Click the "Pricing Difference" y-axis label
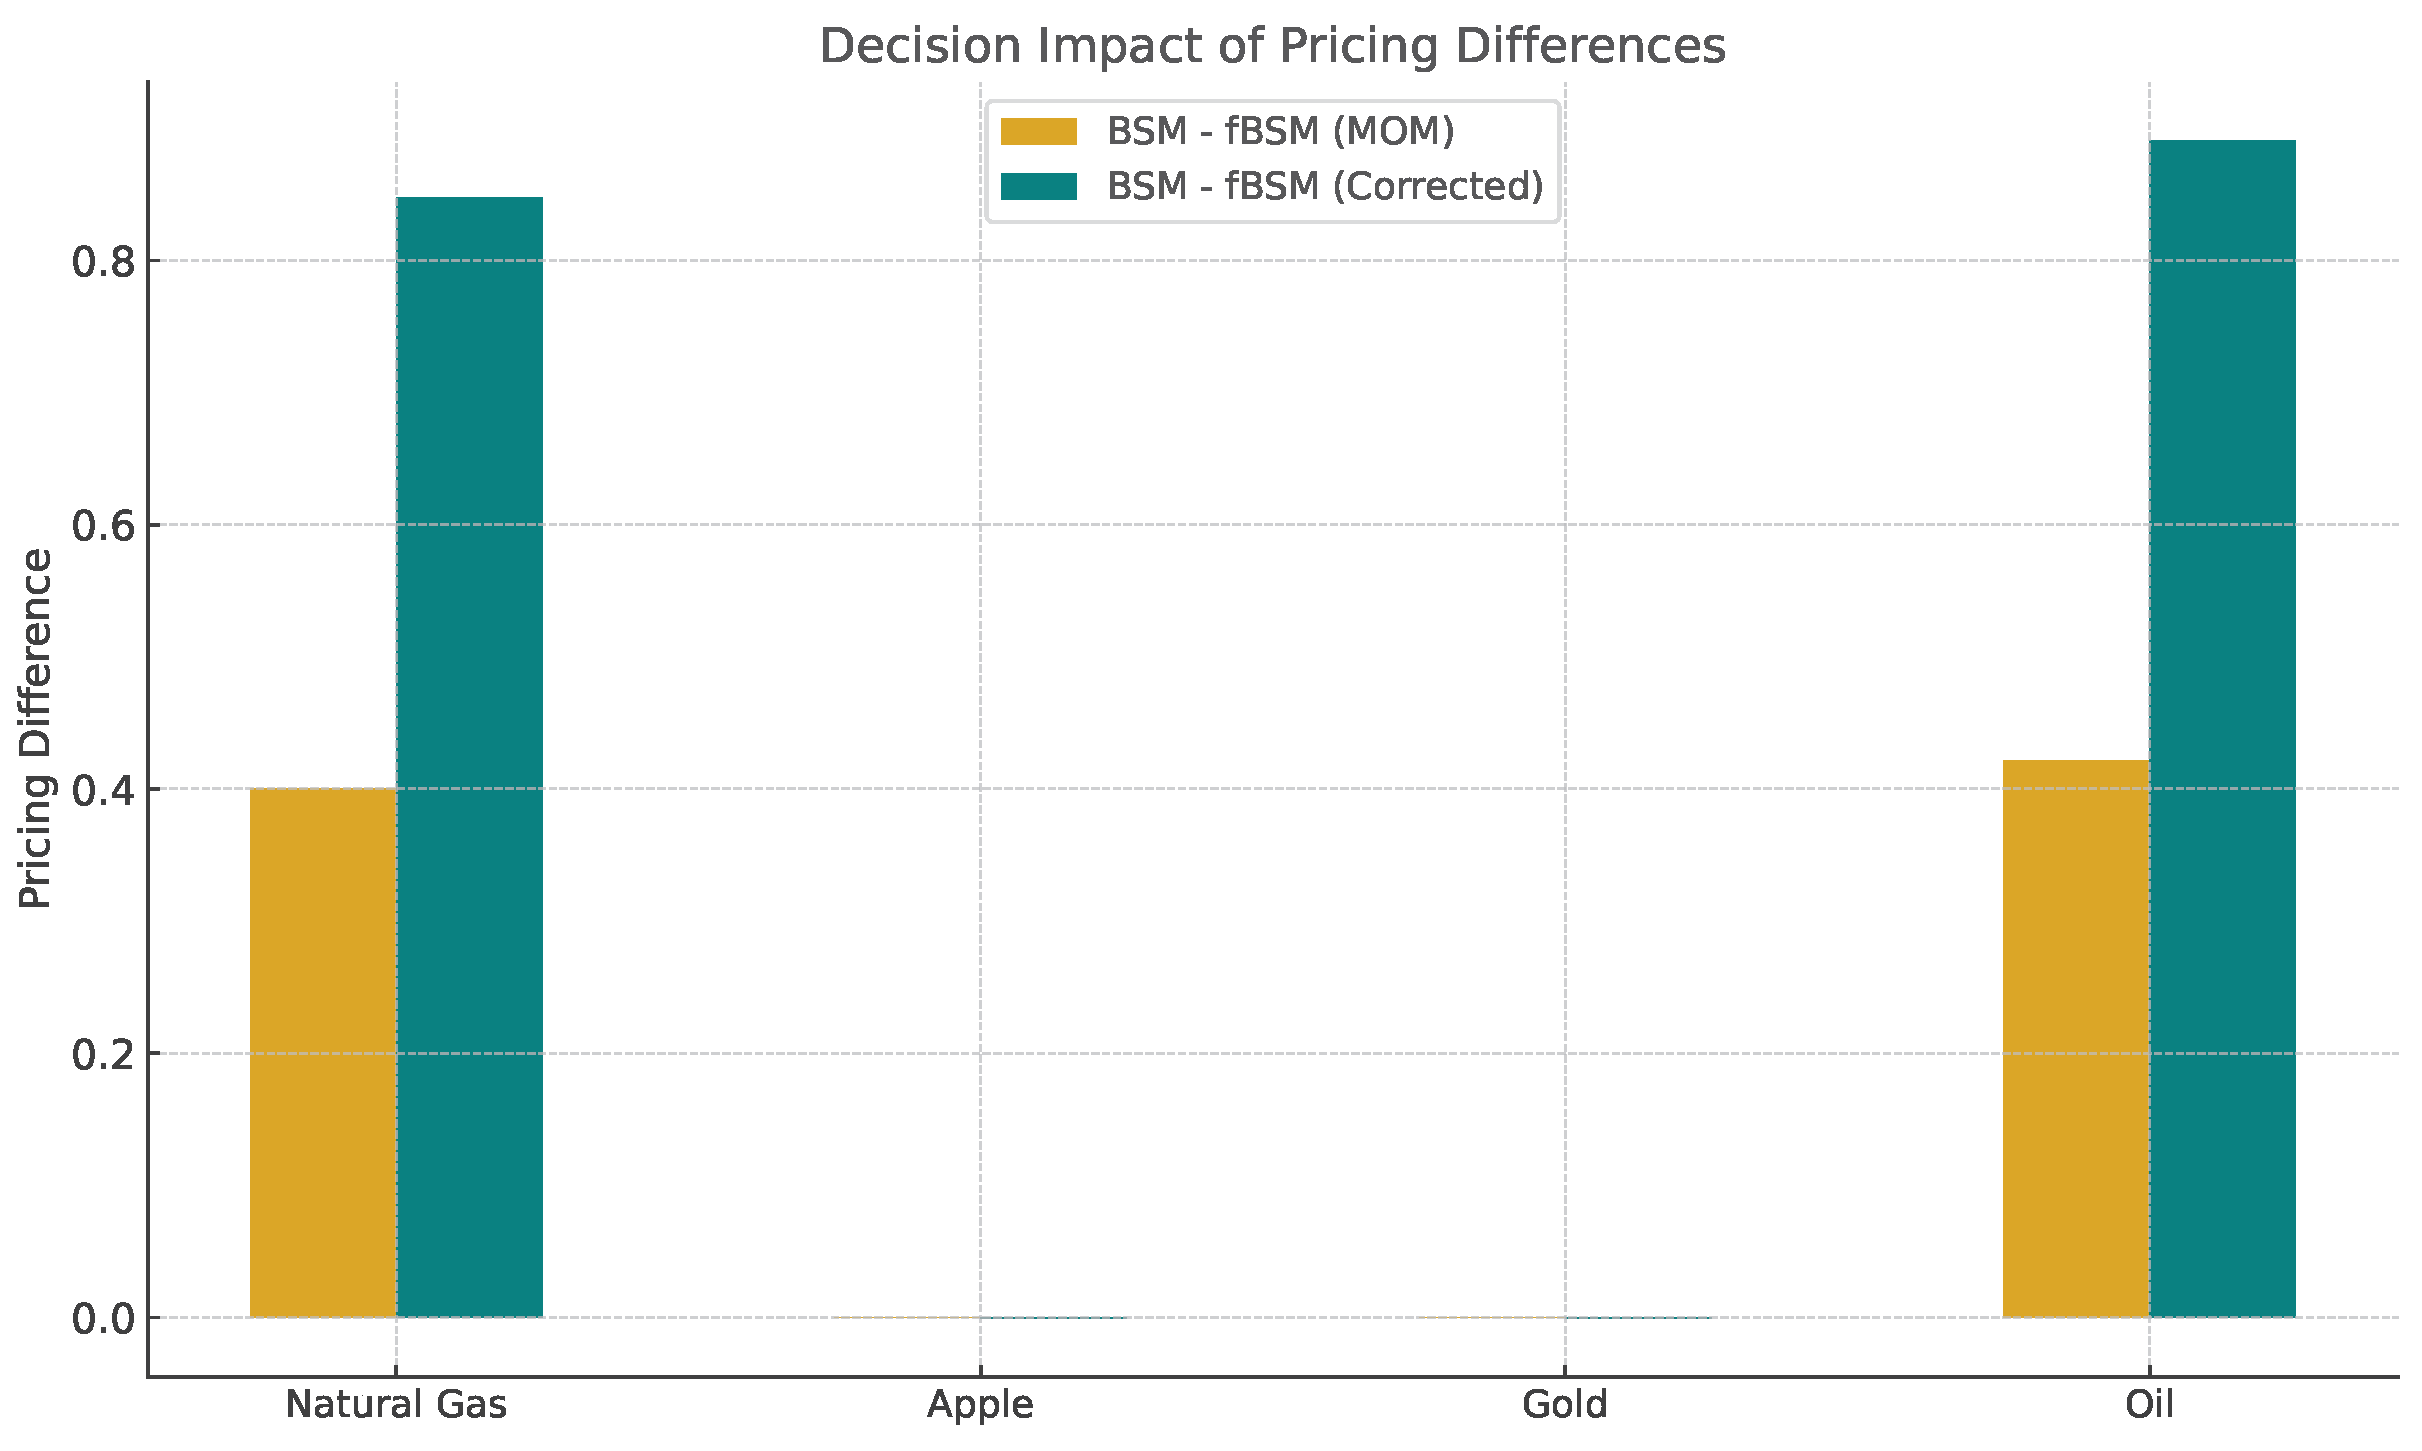The height and width of the screenshot is (1451, 2422). pos(36,728)
